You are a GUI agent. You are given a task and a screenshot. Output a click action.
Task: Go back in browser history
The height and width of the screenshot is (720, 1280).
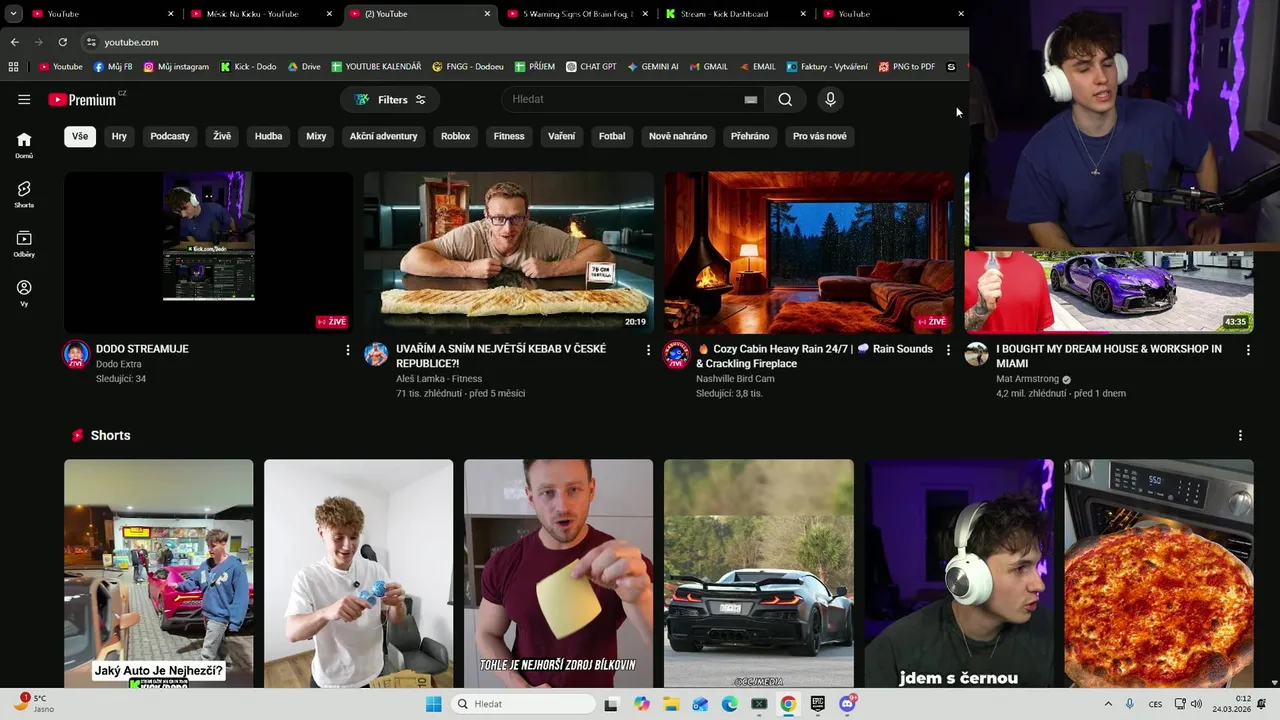tap(14, 42)
